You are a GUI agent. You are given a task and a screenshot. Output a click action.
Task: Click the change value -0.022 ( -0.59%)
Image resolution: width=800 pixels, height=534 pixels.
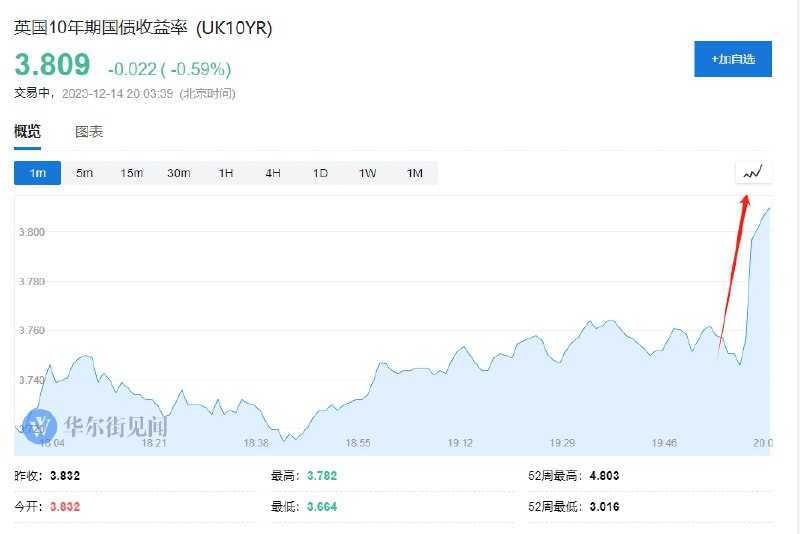[169, 69]
